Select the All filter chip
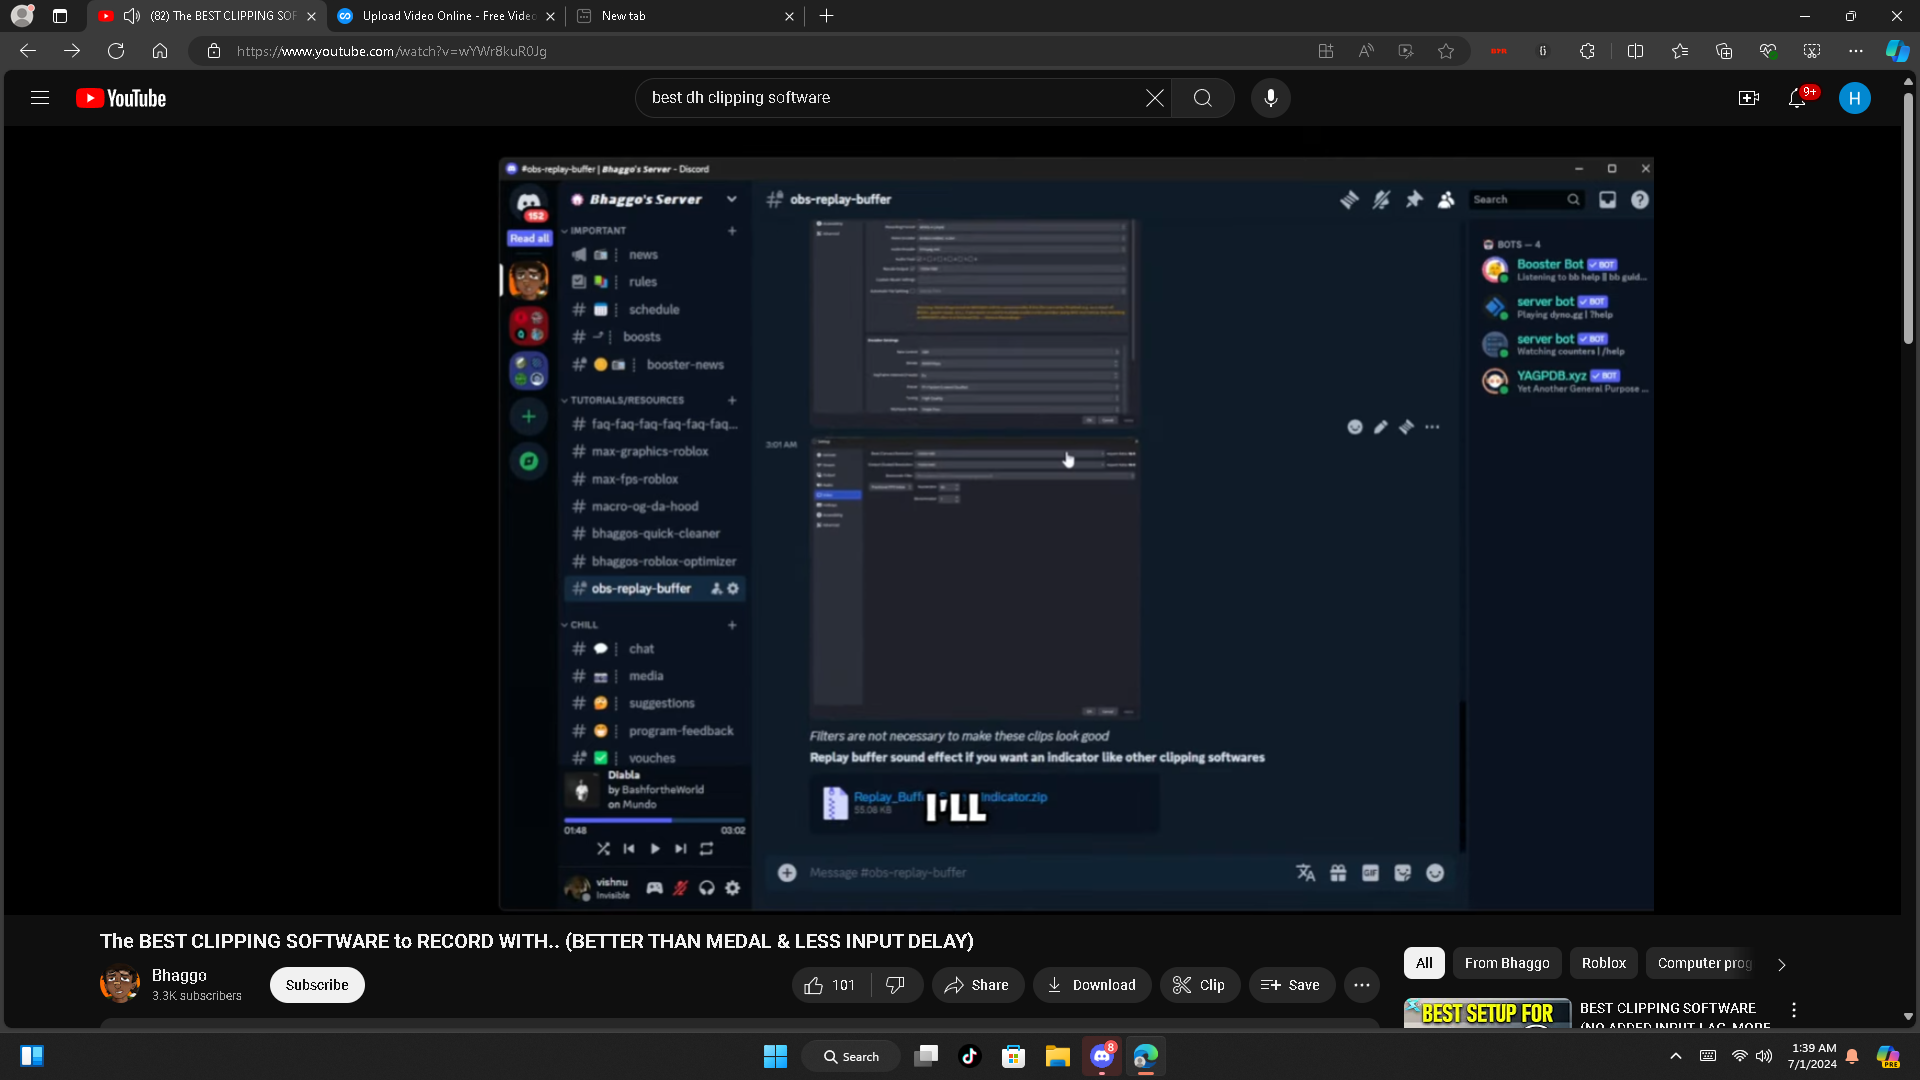 click(x=1424, y=963)
